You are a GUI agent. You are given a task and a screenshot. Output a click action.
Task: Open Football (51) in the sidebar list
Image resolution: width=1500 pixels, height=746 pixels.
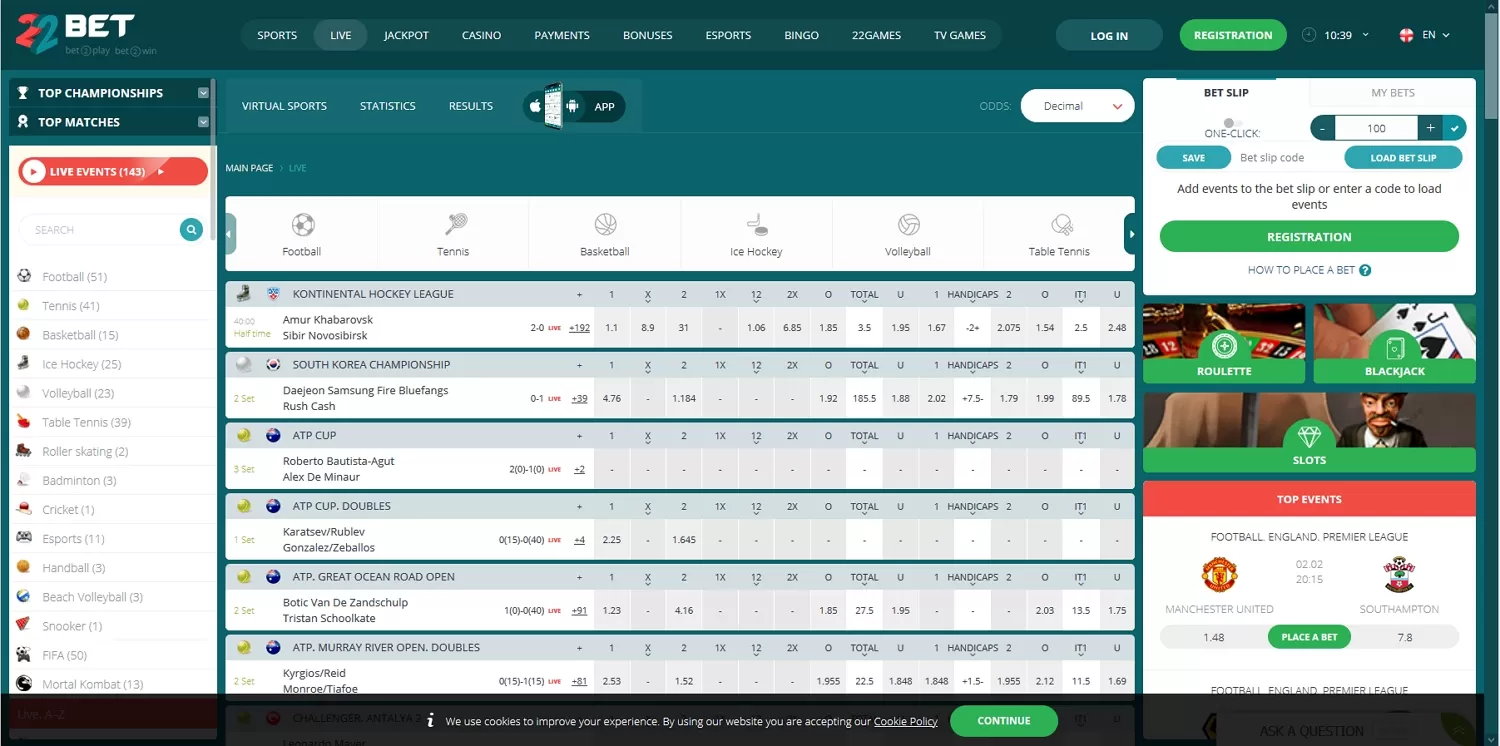click(x=74, y=277)
